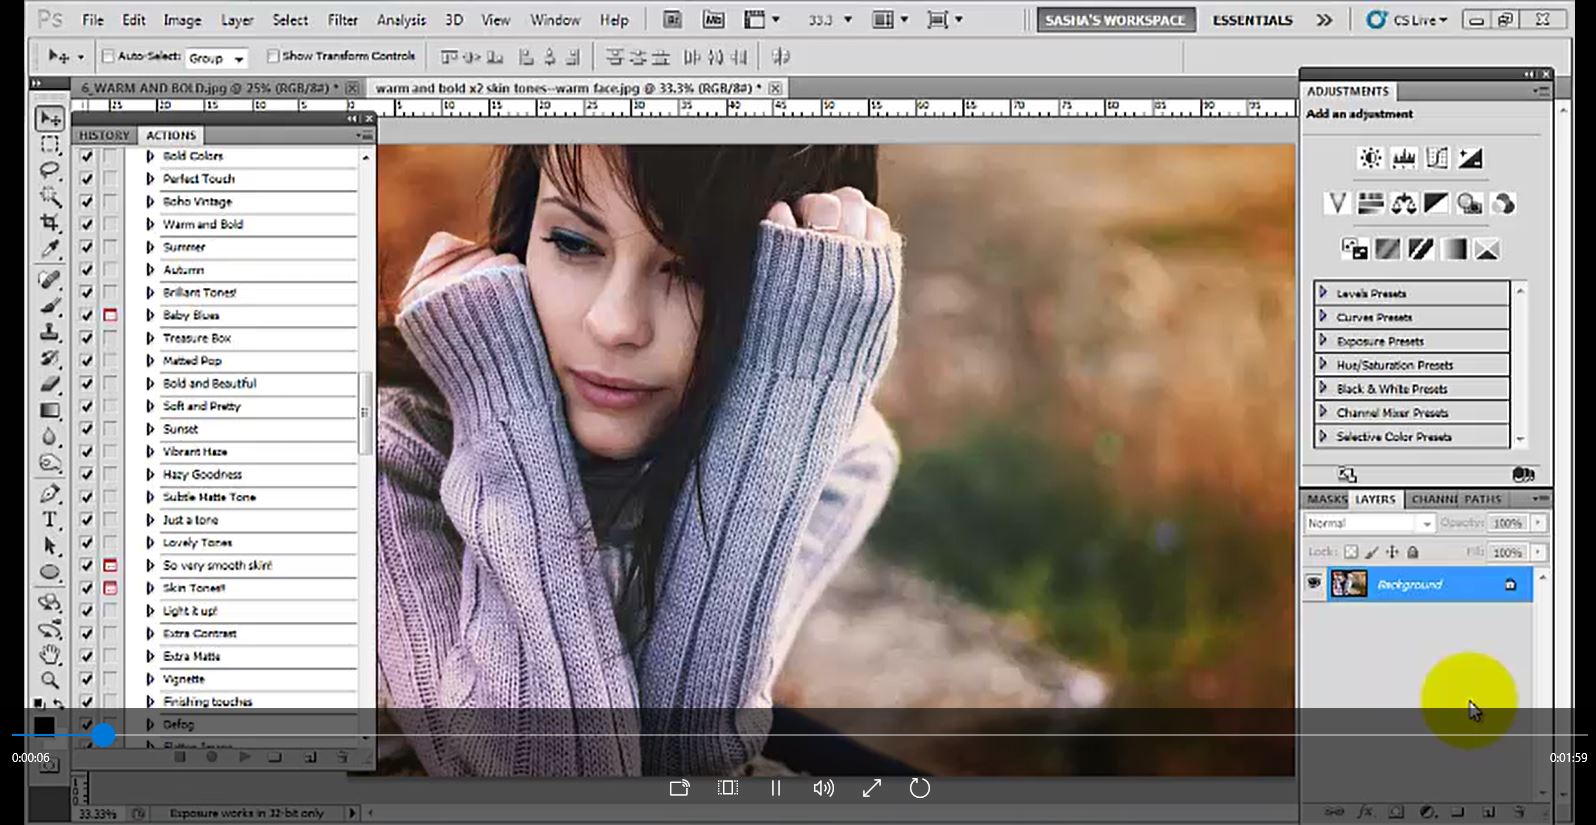Add a Black & White adjustment
Screen dimensions: 1596x825
pos(1436,204)
